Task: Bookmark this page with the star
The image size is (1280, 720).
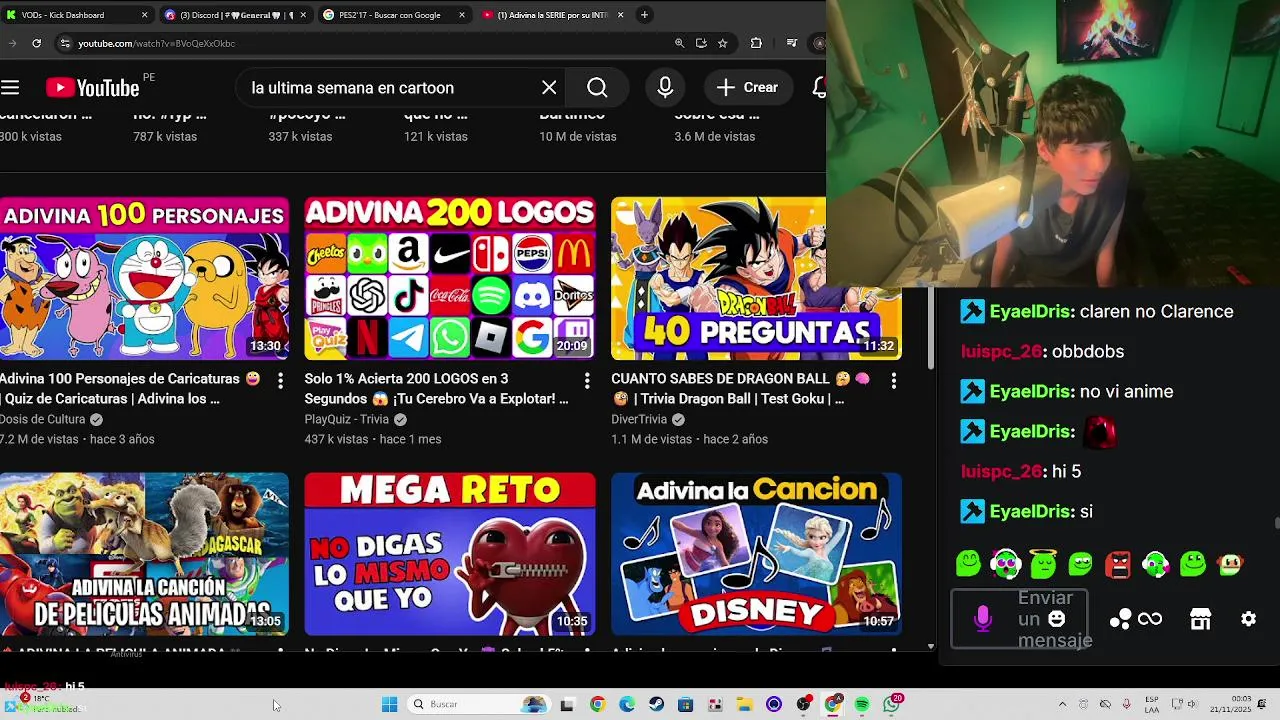Action: pyautogui.click(x=722, y=43)
